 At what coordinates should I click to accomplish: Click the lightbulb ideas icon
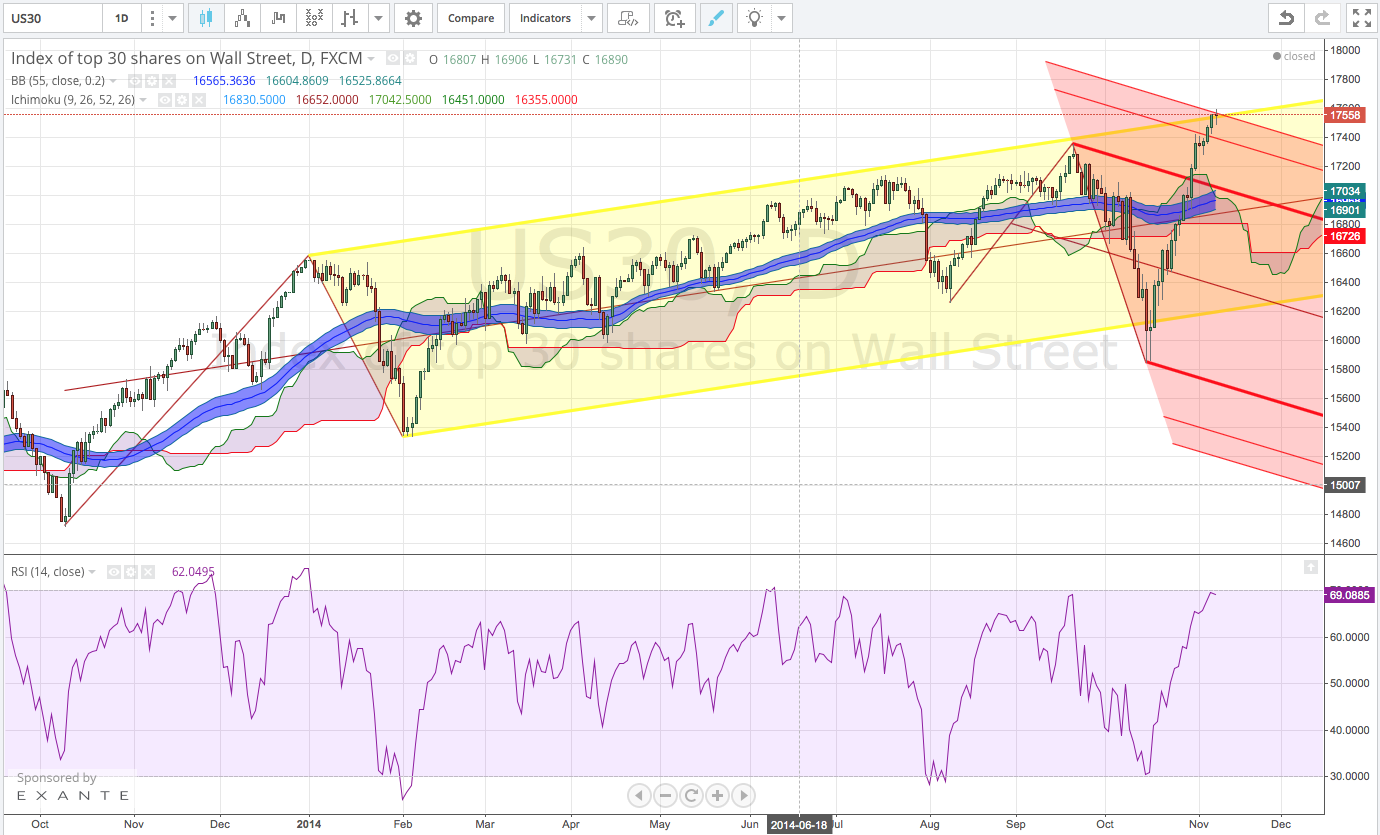pyautogui.click(x=755, y=18)
